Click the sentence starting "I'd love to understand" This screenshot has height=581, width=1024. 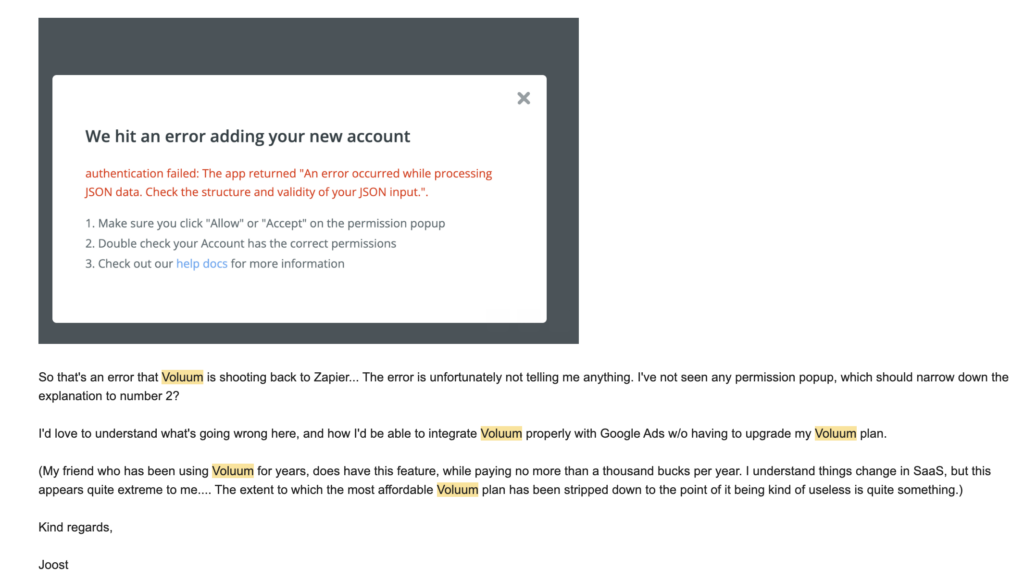point(150,434)
